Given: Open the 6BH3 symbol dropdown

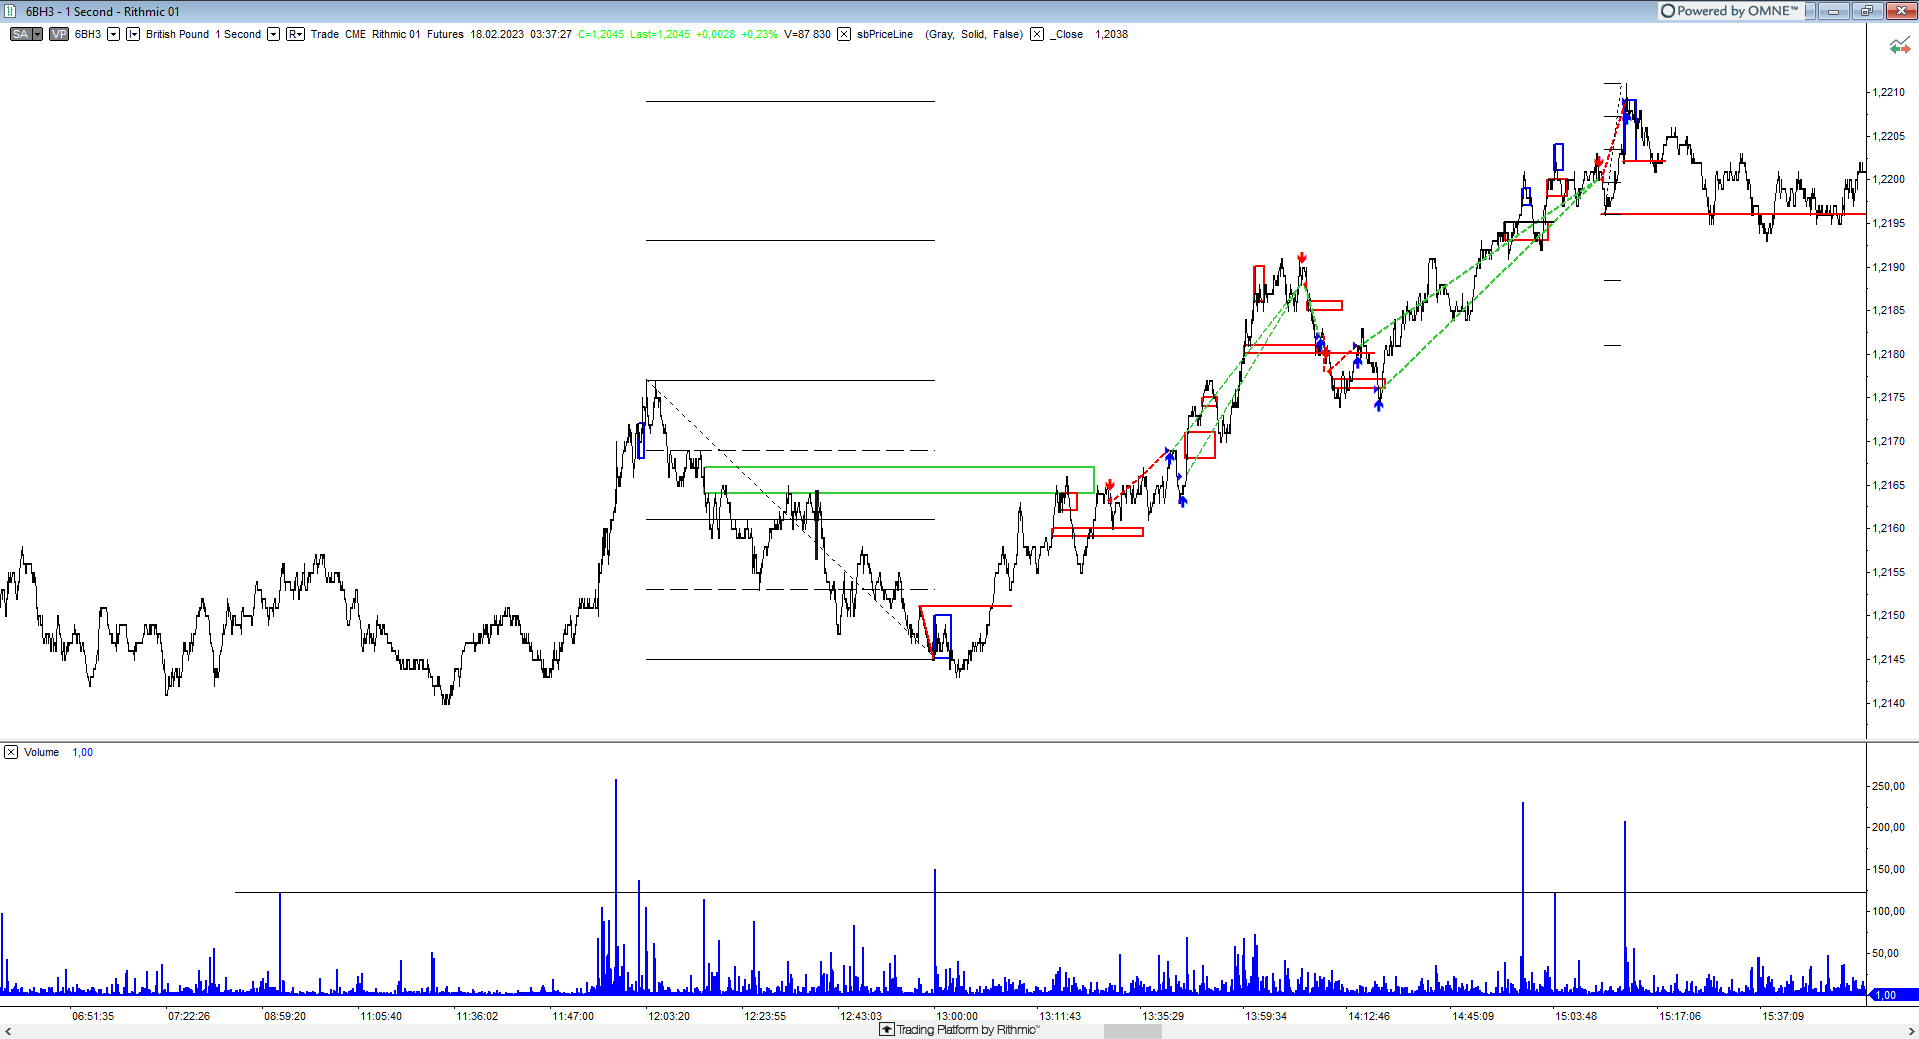Looking at the screenshot, I should tap(113, 34).
